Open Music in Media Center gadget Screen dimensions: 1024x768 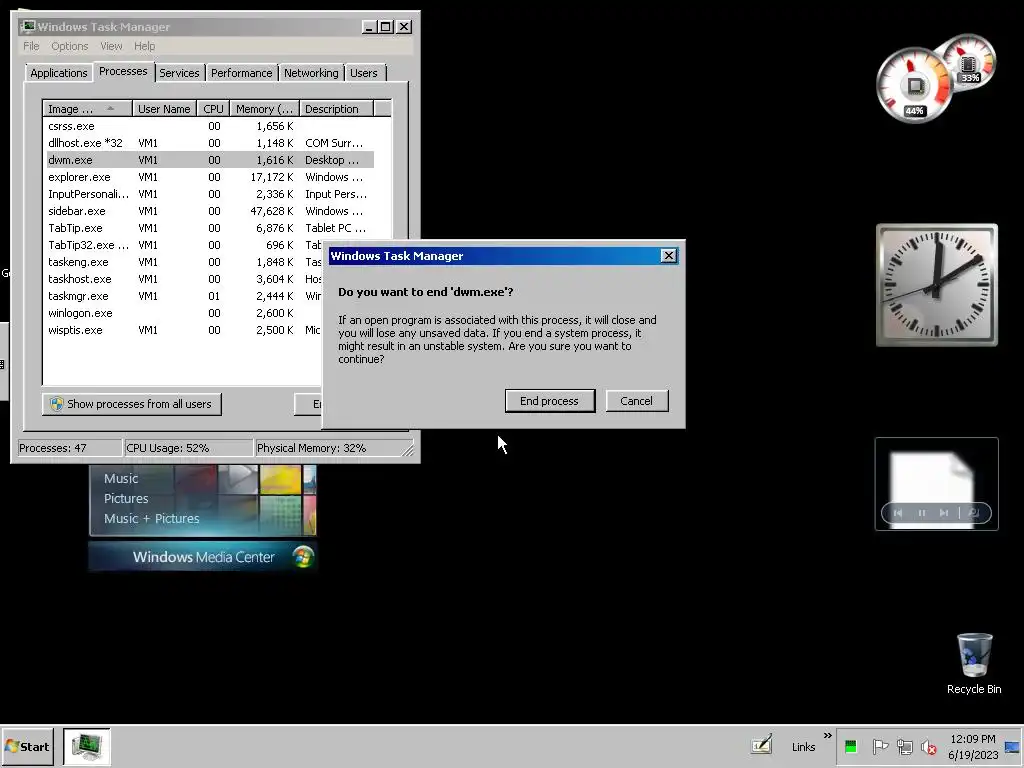click(121, 479)
